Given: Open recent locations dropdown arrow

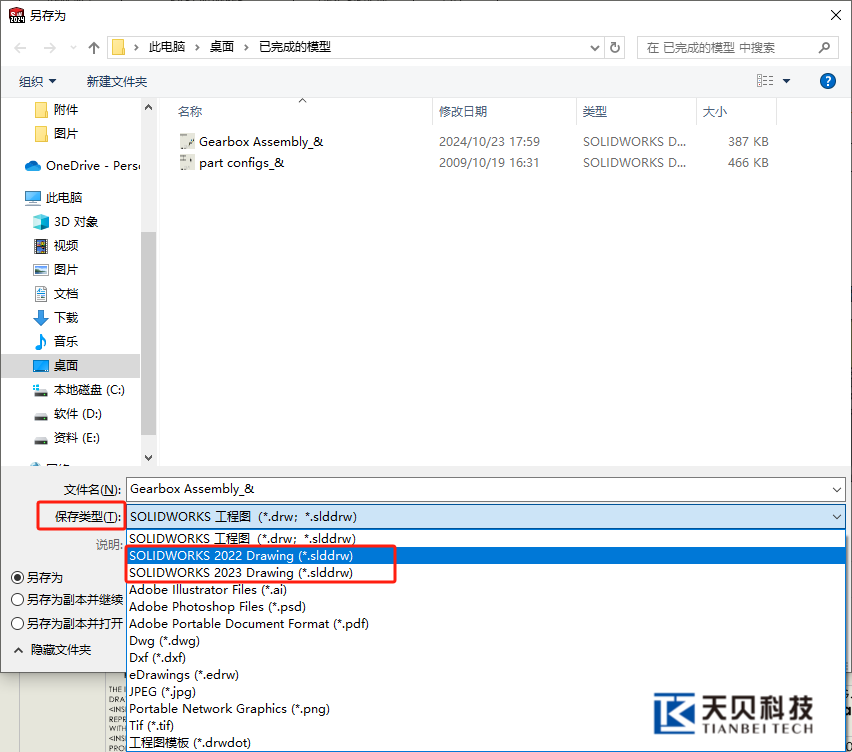Looking at the screenshot, I should click(73, 48).
